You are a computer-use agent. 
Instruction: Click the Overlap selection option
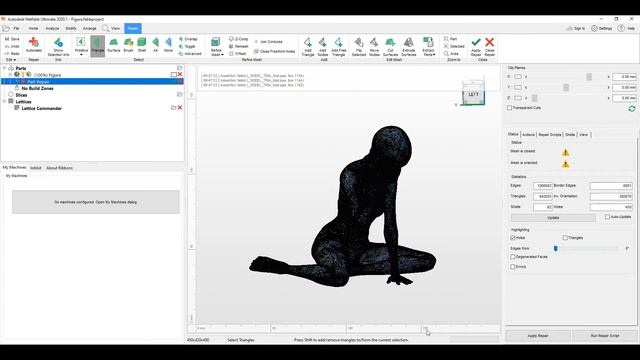[188, 39]
